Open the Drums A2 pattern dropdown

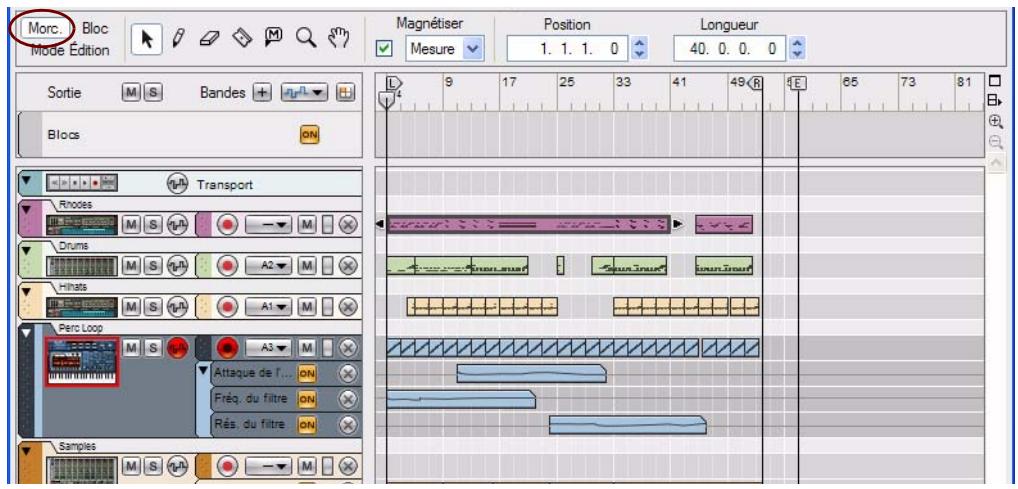tap(269, 266)
